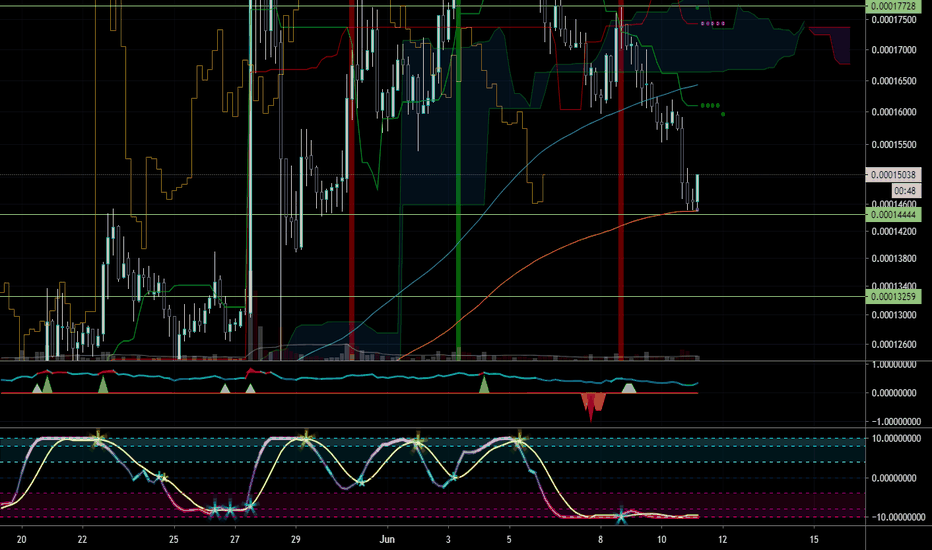Click the 10.00000000 oscillator scale value
The image size is (932, 550).
(x=896, y=438)
